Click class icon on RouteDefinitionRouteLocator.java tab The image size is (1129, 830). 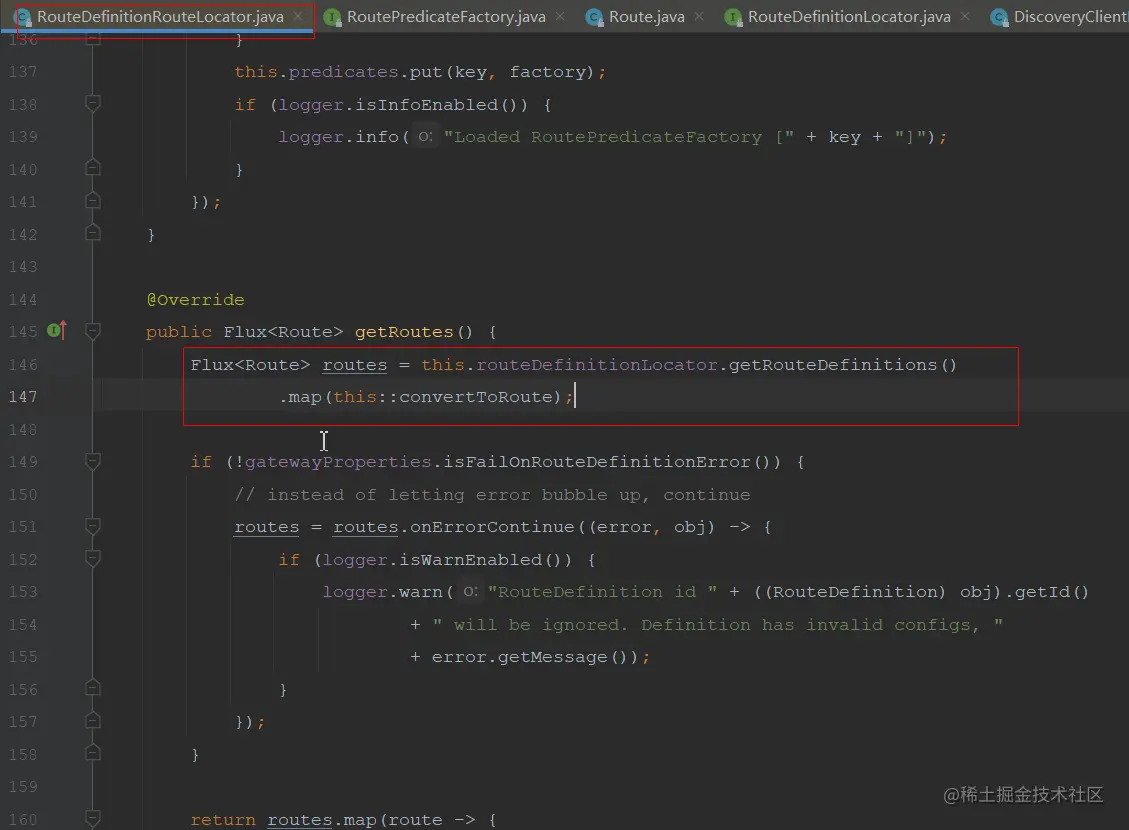(23, 17)
